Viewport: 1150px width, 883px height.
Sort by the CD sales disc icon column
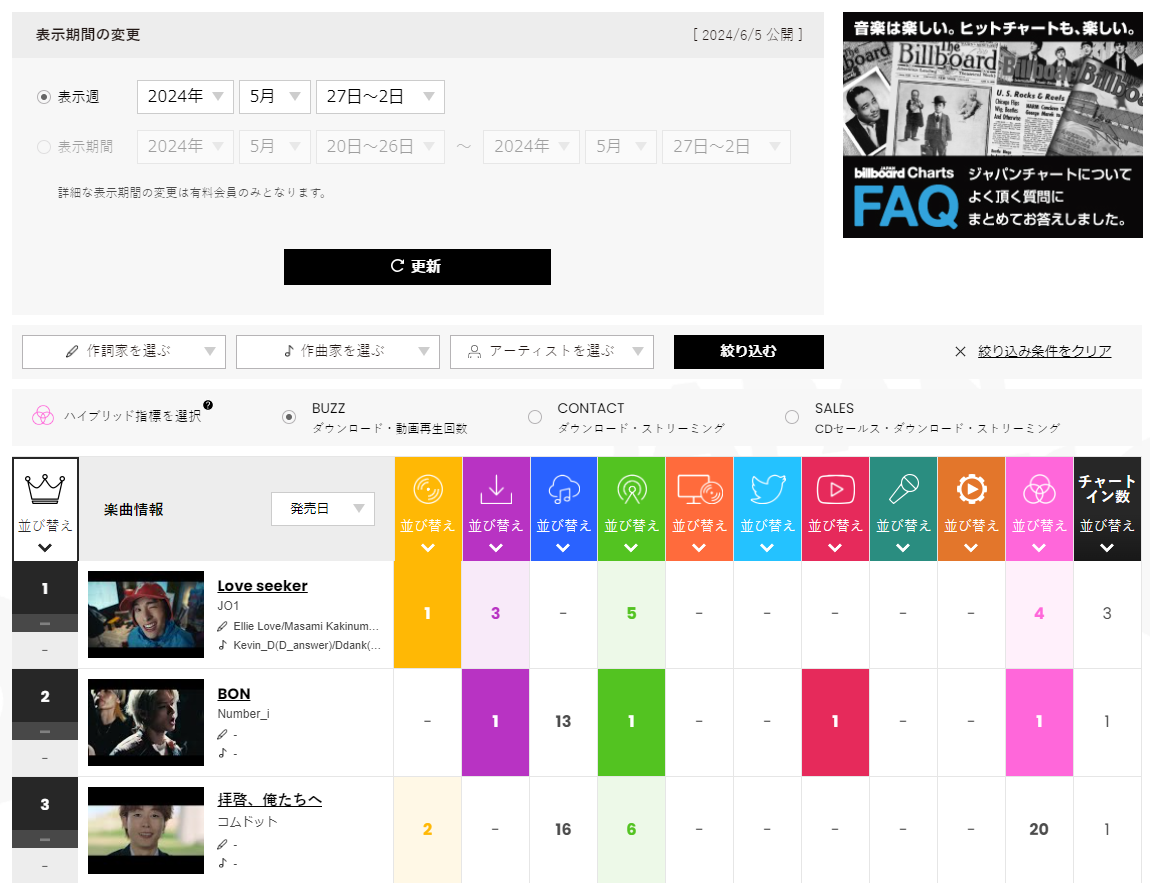coord(428,509)
